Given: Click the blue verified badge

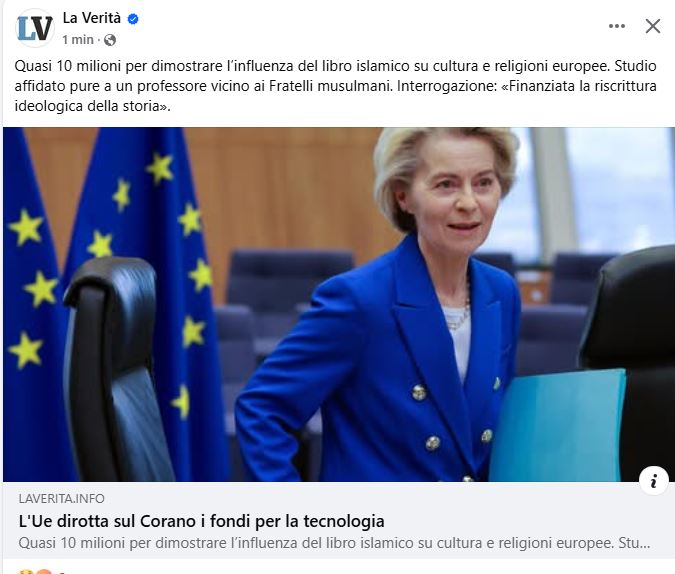Looking at the screenshot, I should 133,19.
